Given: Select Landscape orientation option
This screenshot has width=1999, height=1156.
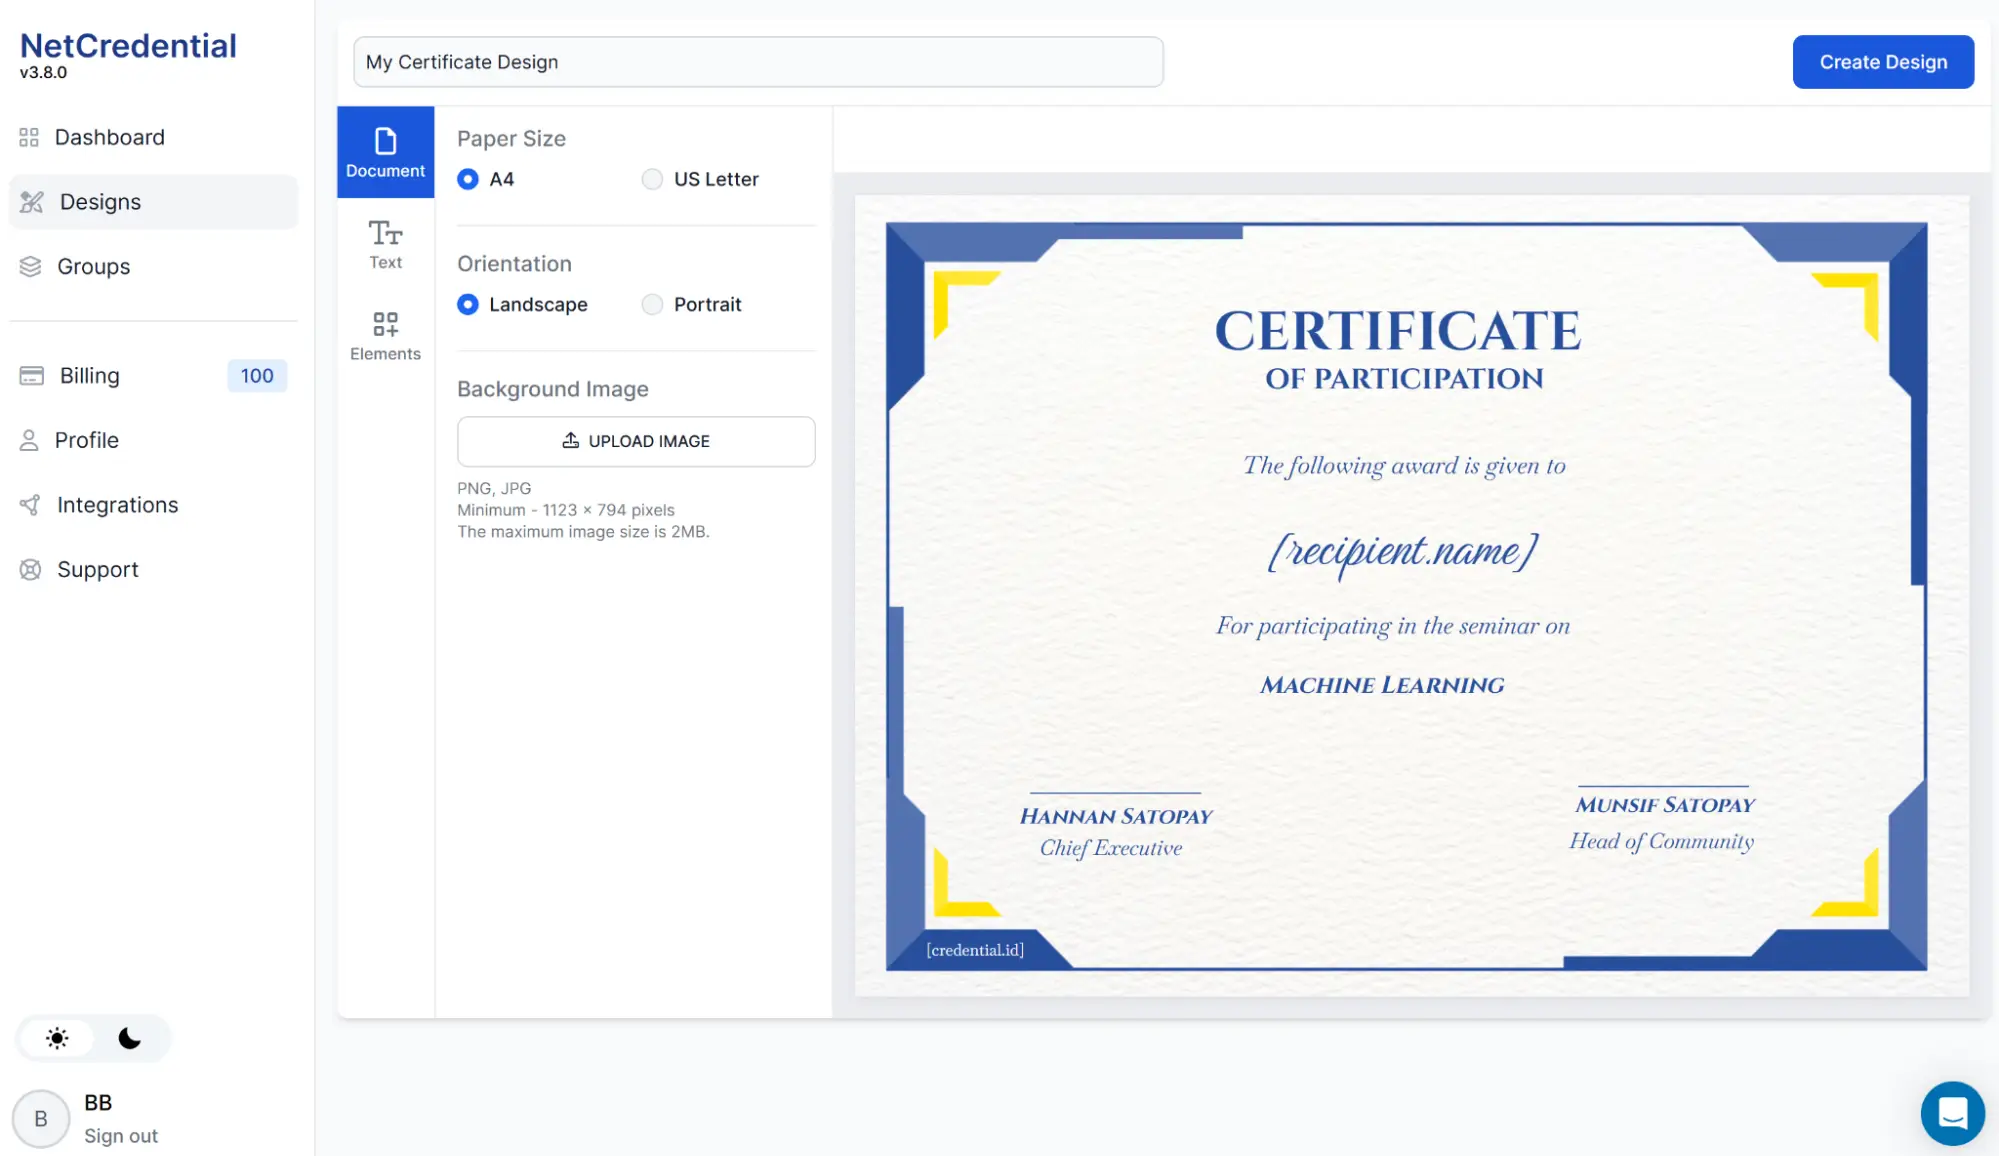Looking at the screenshot, I should click(x=467, y=304).
